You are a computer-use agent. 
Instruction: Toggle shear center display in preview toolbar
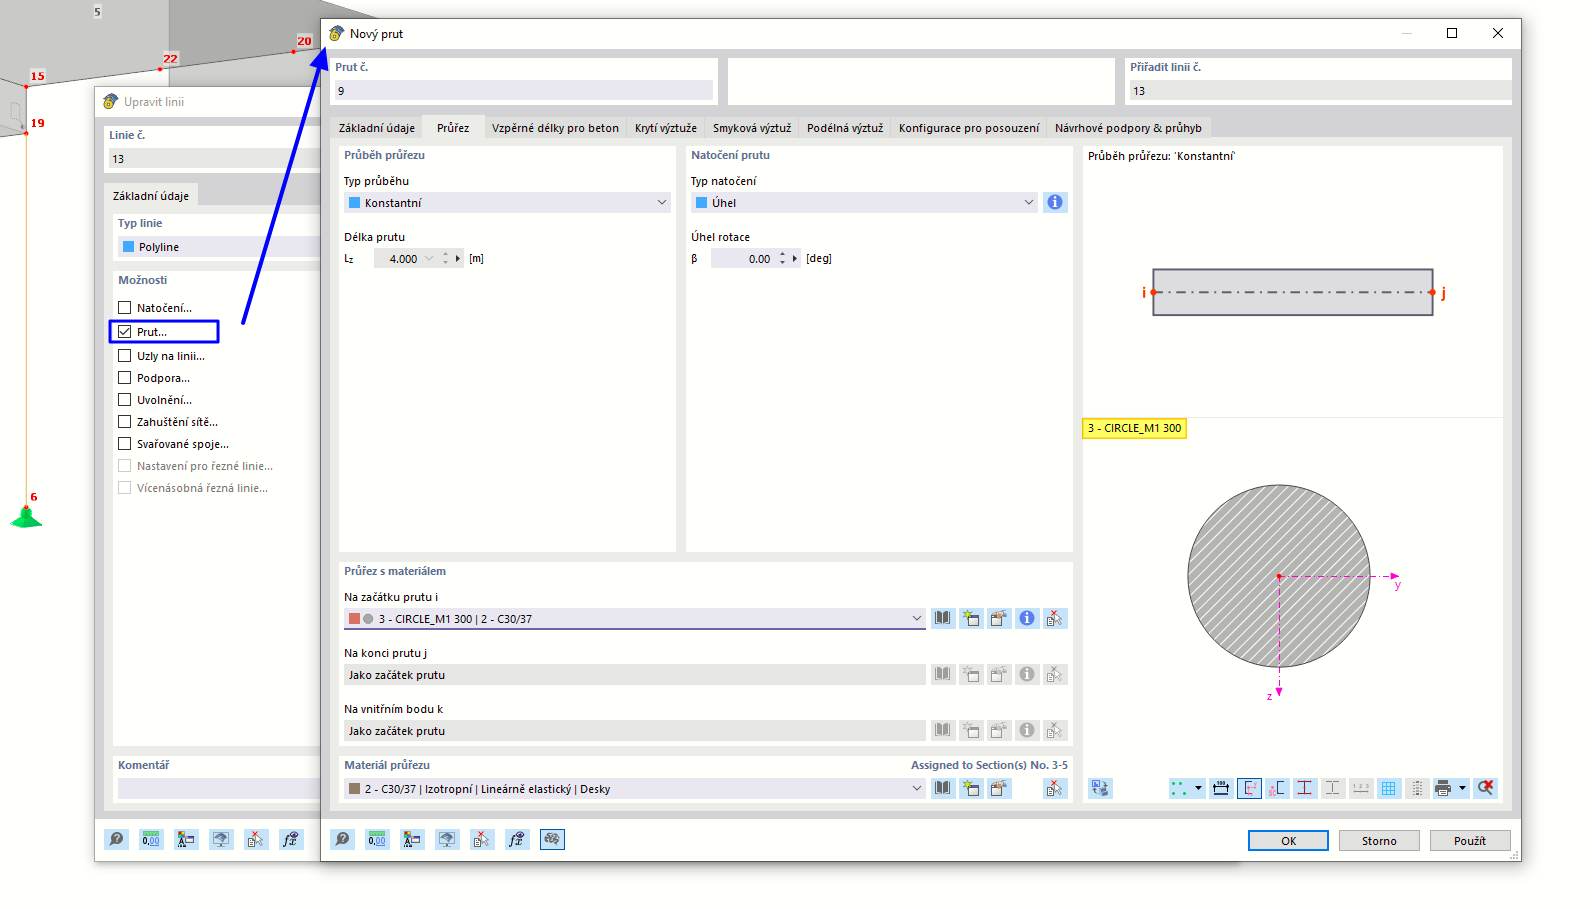1277,788
